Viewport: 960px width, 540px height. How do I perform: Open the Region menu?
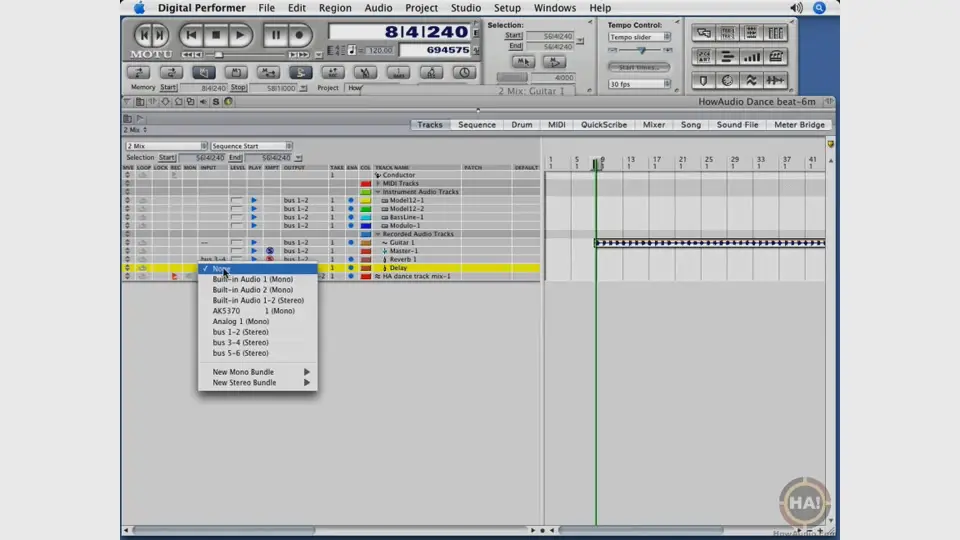pyautogui.click(x=335, y=8)
